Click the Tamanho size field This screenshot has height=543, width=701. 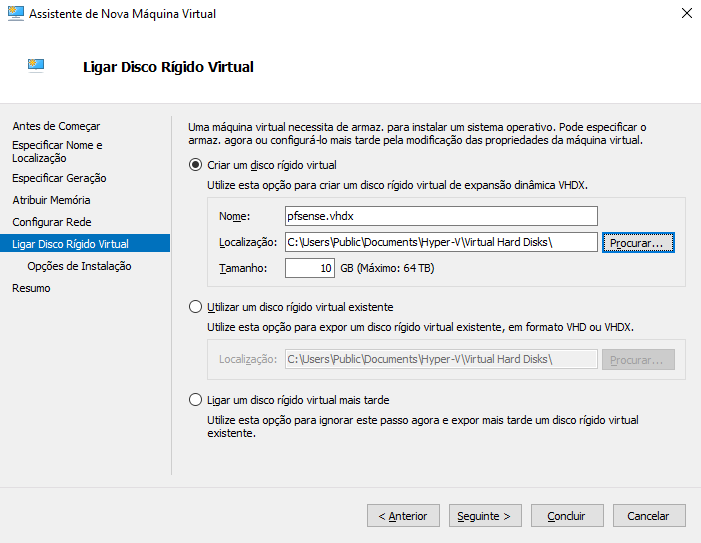click(x=310, y=268)
